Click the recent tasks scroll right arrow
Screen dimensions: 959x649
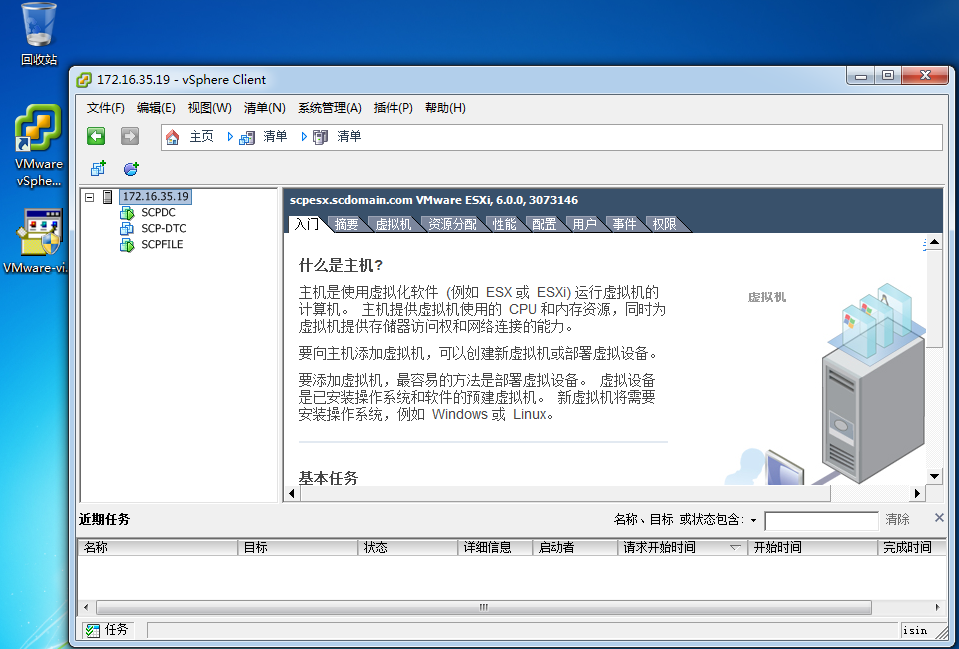pos(938,607)
